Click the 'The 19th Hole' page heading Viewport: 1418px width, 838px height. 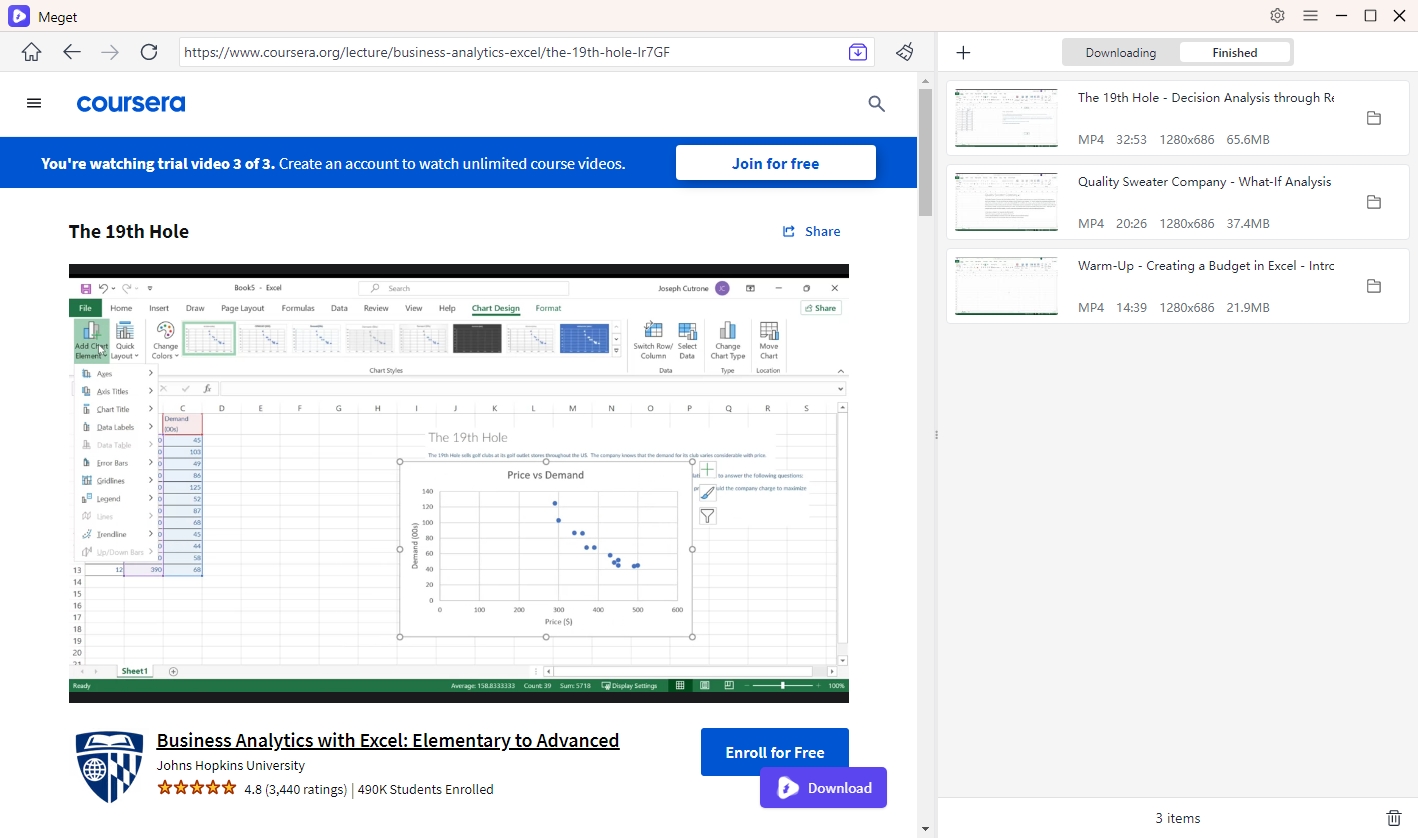pyautogui.click(x=129, y=231)
